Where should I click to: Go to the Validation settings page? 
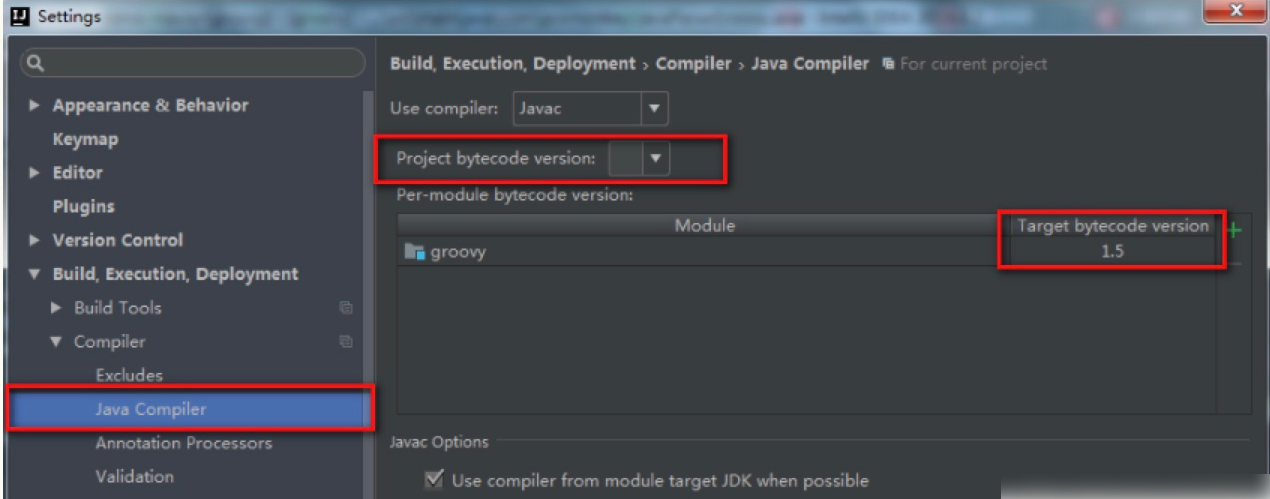click(x=134, y=477)
